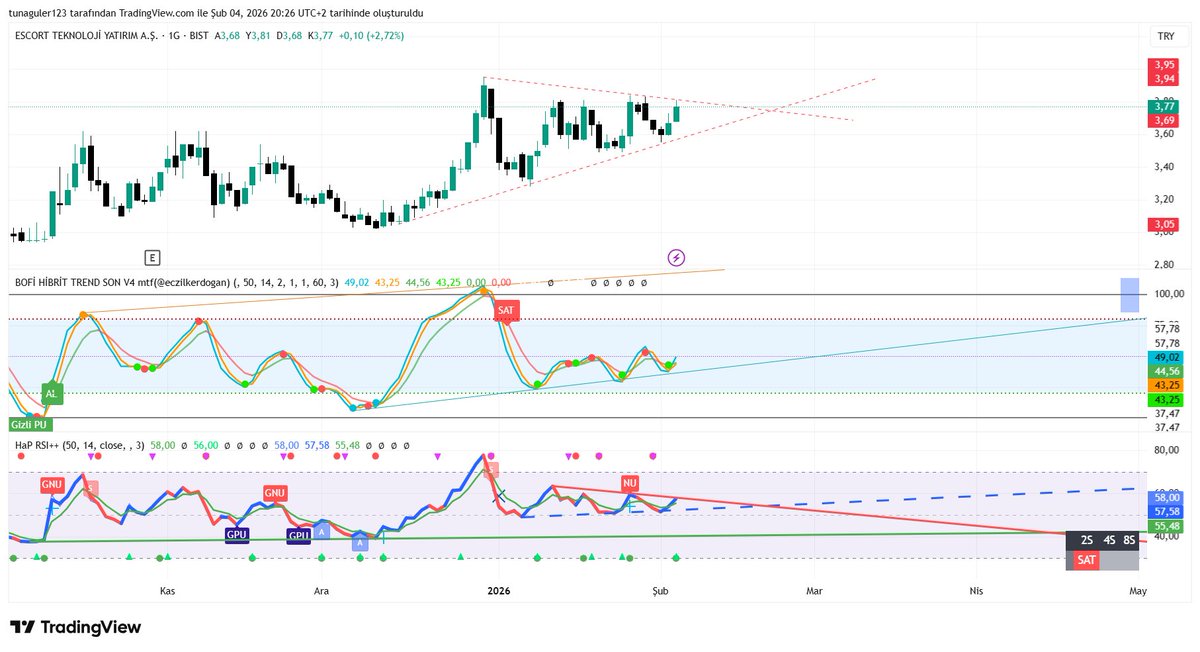The width and height of the screenshot is (1200, 652).
Task: Click the green 44,56 axis label
Action: click(x=1167, y=371)
